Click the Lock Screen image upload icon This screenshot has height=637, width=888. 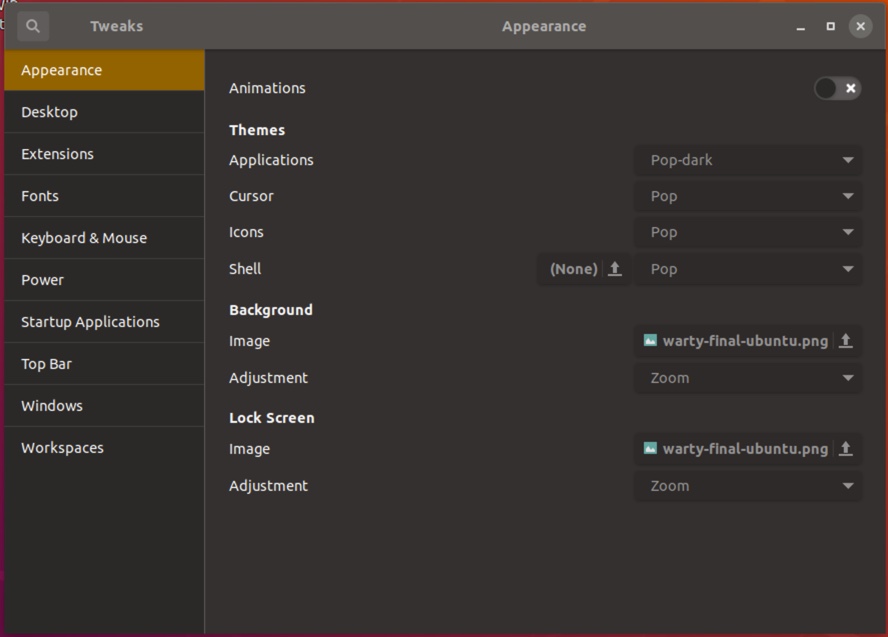(x=845, y=449)
